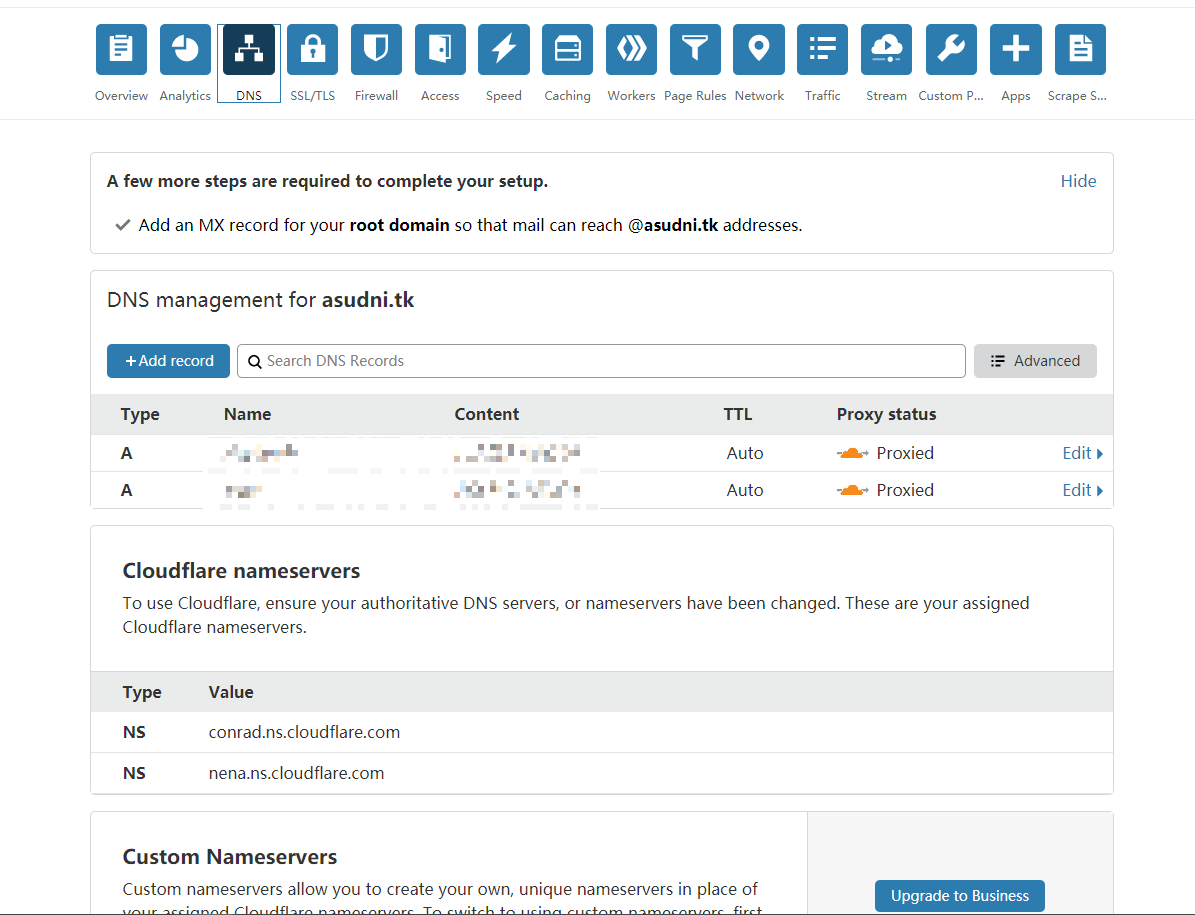
Task: Toggle proxied cloud on first A record
Action: [852, 453]
